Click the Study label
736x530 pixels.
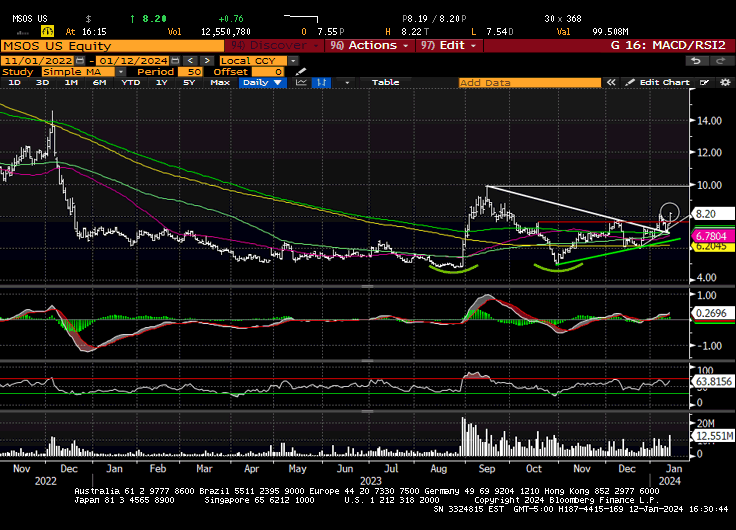pyautogui.click(x=18, y=72)
